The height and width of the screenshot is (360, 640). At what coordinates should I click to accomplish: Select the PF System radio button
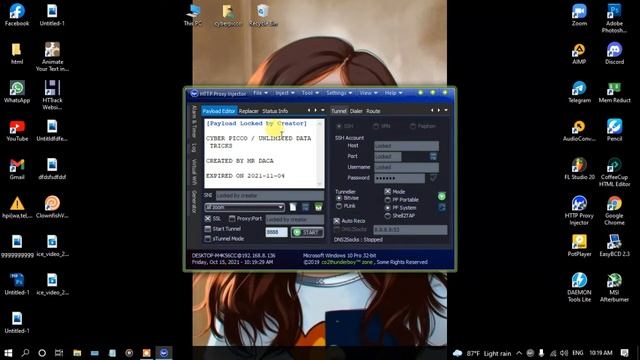pos(388,208)
